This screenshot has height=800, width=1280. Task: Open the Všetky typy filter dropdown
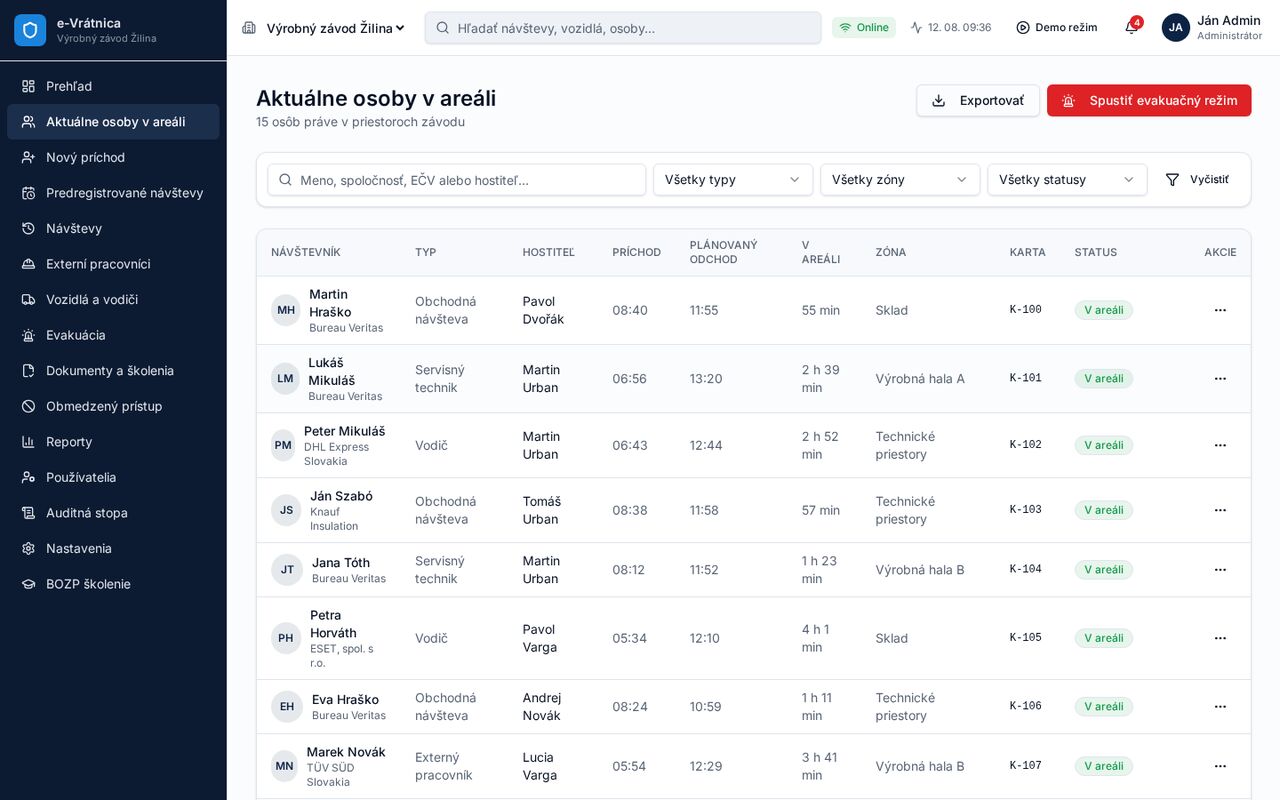[733, 180]
